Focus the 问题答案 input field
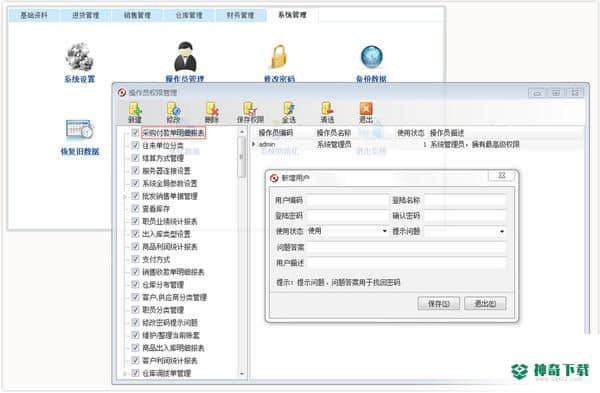This screenshot has height=393, width=600. pyautogui.click(x=406, y=248)
